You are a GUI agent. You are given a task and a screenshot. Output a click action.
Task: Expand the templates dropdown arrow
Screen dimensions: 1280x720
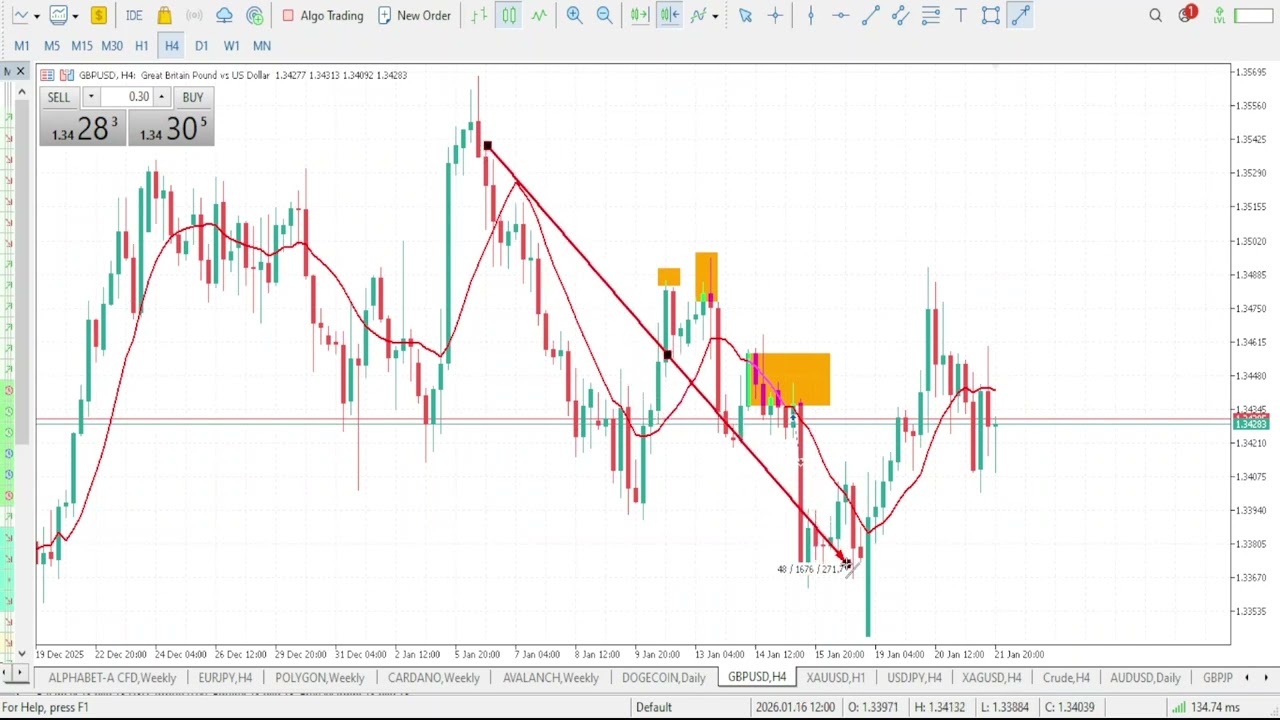[75, 16]
